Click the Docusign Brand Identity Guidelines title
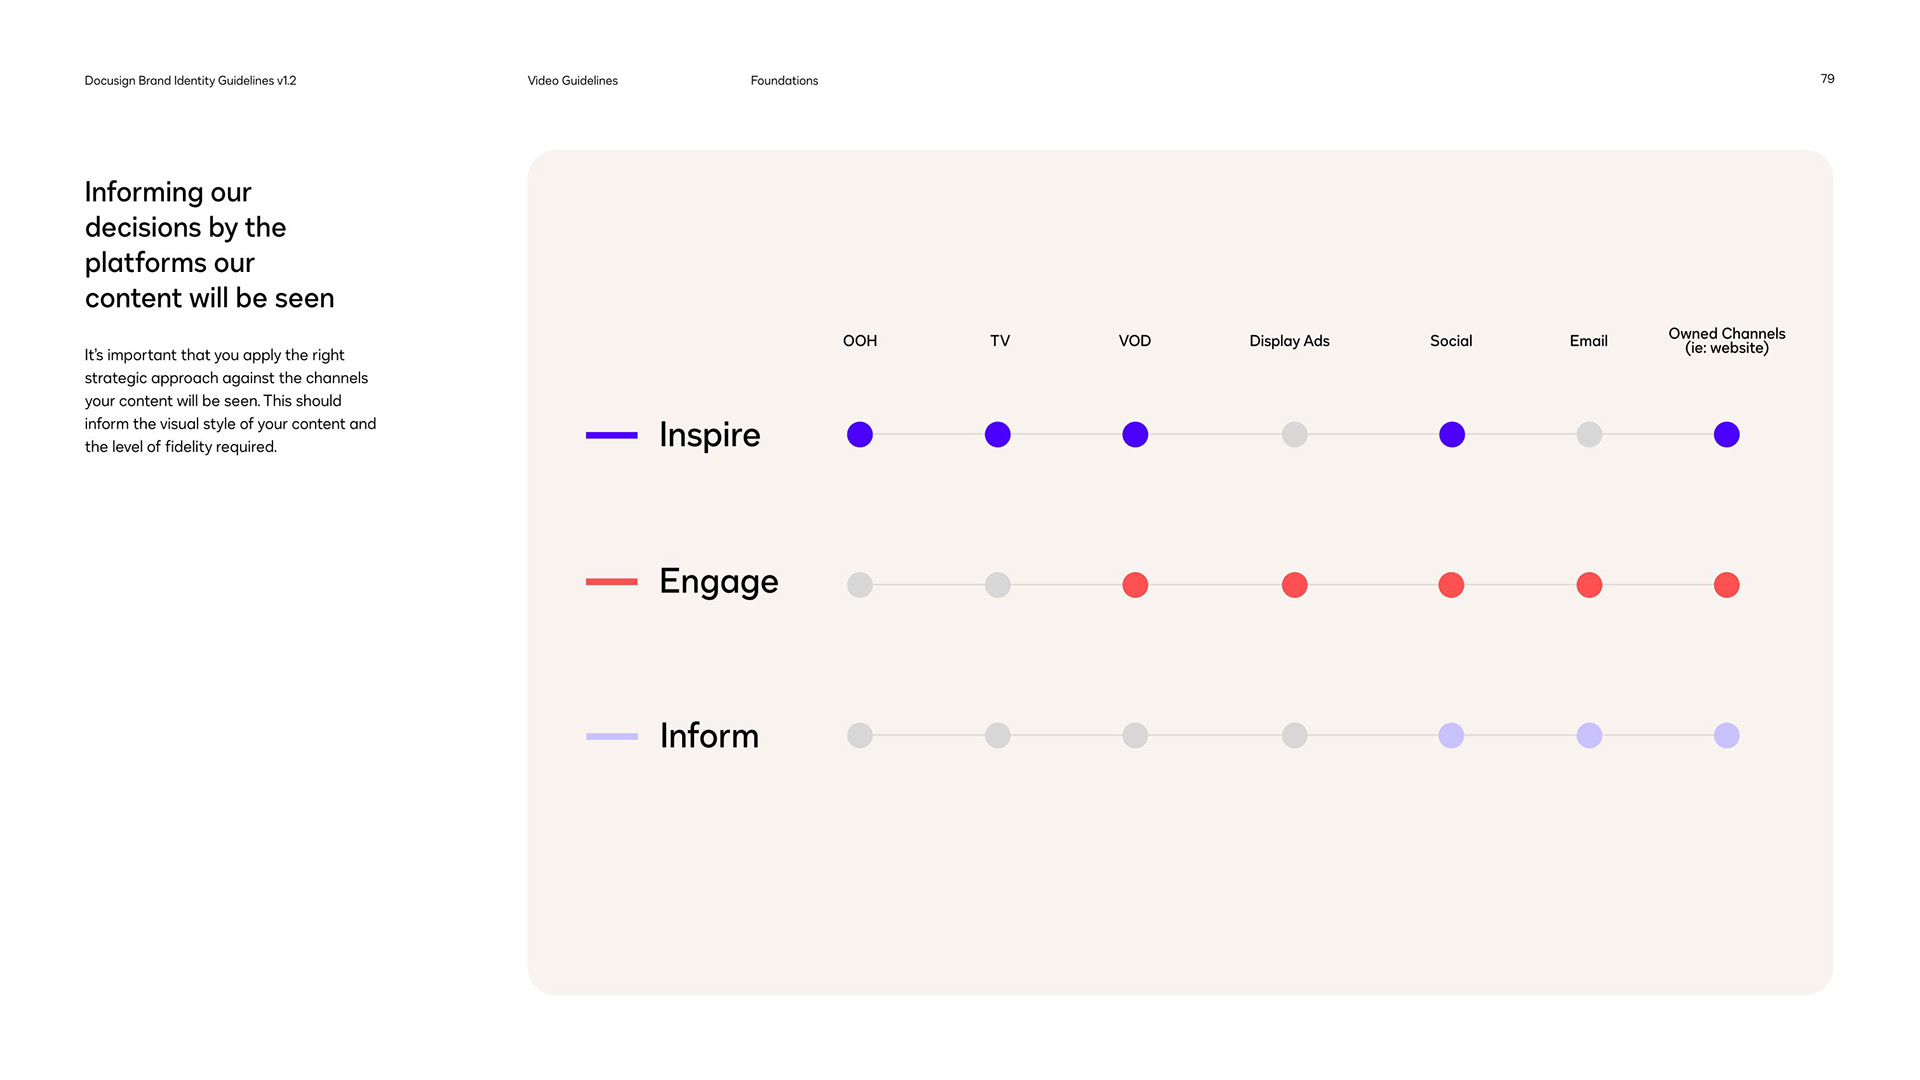This screenshot has width=1920, height=1080. click(x=190, y=81)
